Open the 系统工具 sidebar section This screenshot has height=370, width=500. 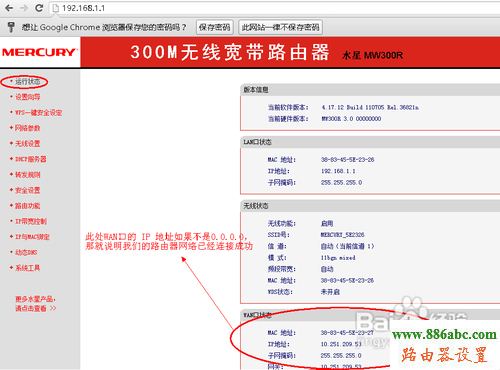(x=28, y=268)
